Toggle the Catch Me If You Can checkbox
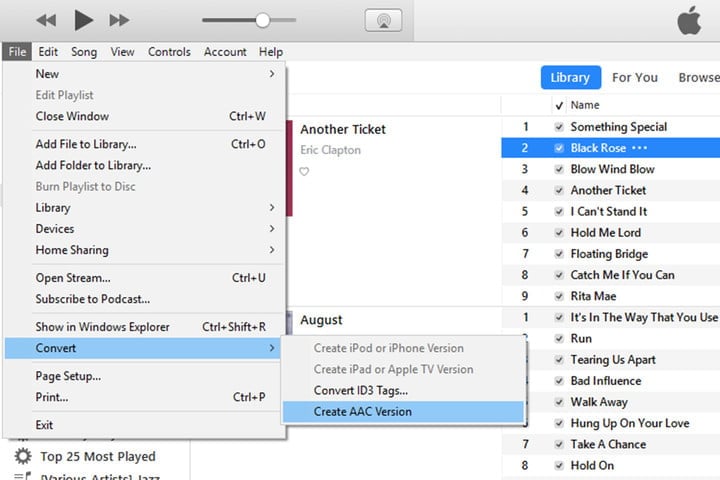720x480 pixels. pos(559,275)
